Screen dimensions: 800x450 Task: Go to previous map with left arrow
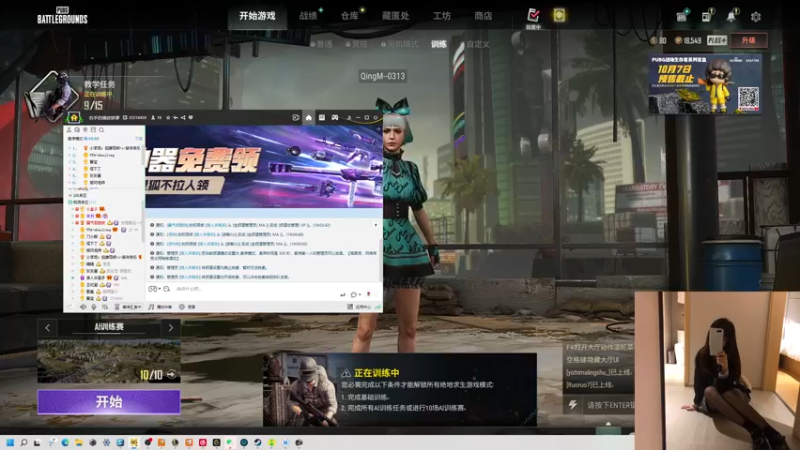[48, 328]
